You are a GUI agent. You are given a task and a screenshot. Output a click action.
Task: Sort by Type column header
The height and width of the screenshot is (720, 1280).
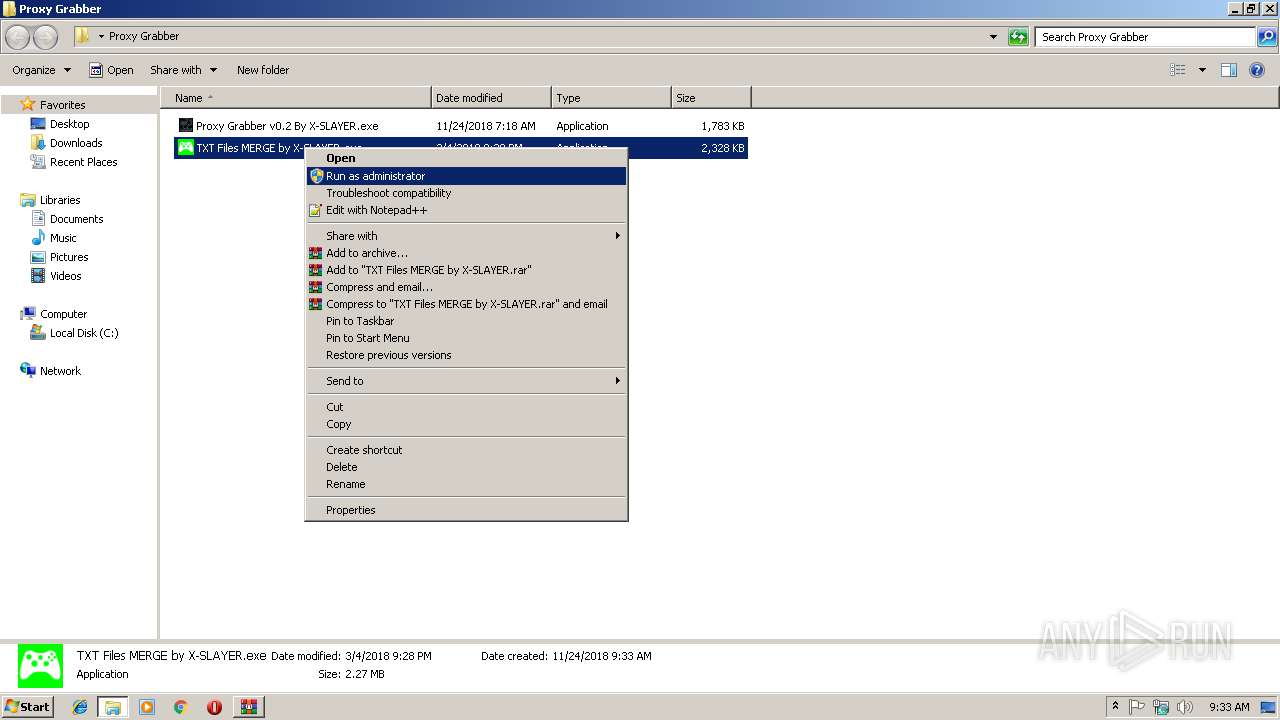coord(611,98)
